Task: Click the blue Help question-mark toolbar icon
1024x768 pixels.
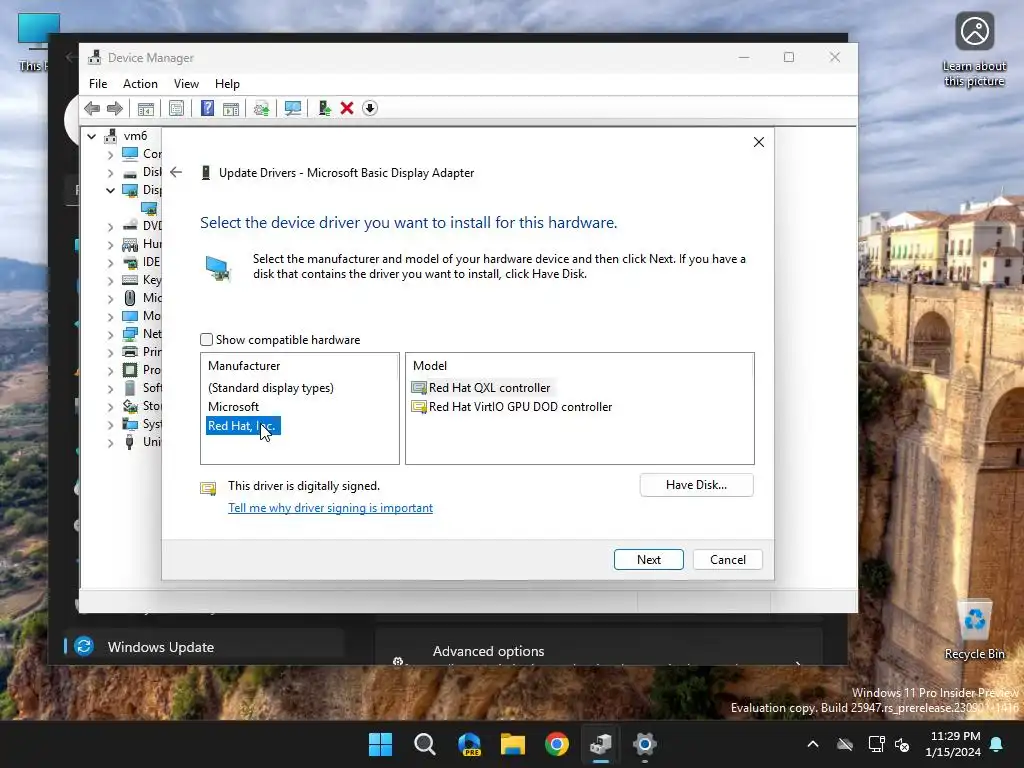Action: point(207,108)
